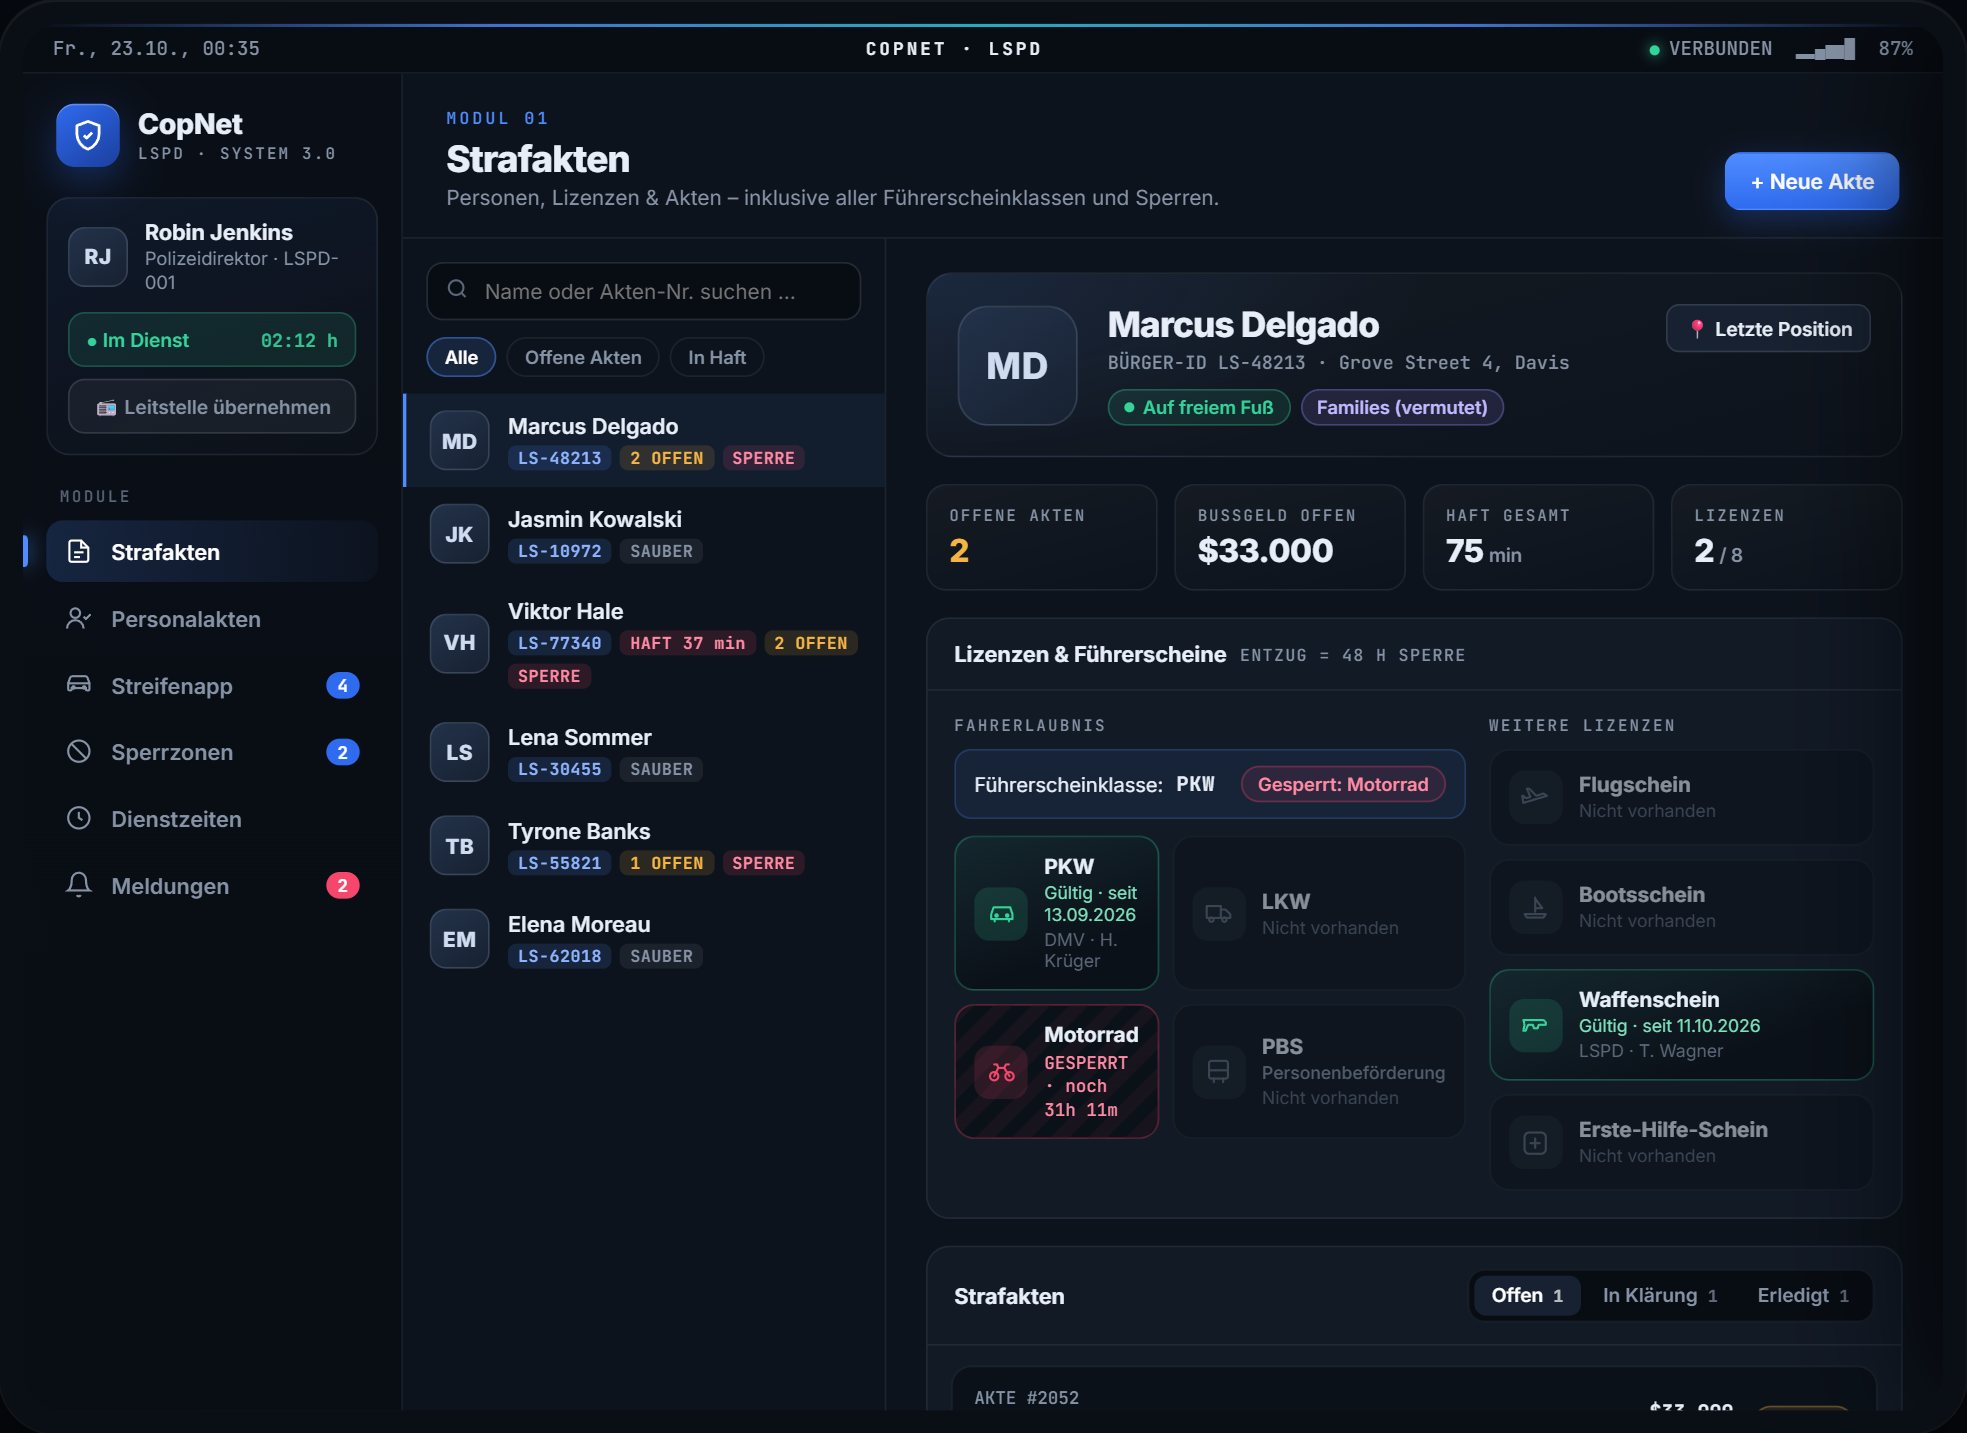Open Jasmin Kowalski's record
Screen dimensions: 1967x1433
pos(644,534)
